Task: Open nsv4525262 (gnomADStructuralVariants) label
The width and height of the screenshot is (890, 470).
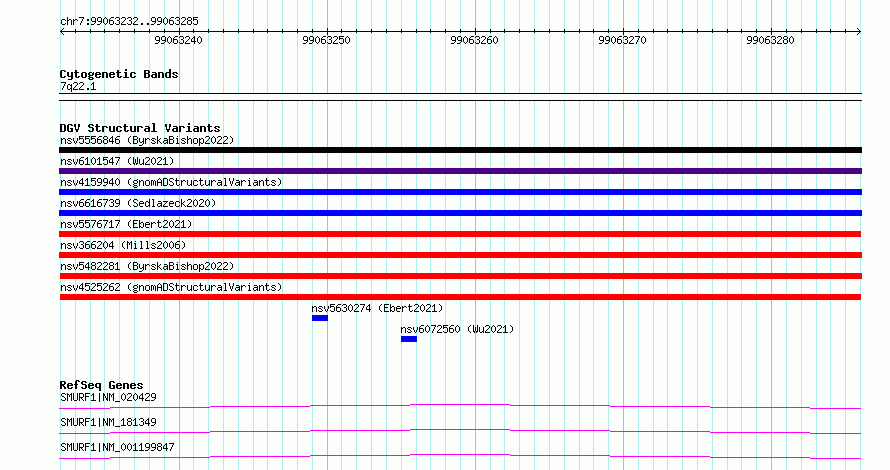Action: coord(171,287)
